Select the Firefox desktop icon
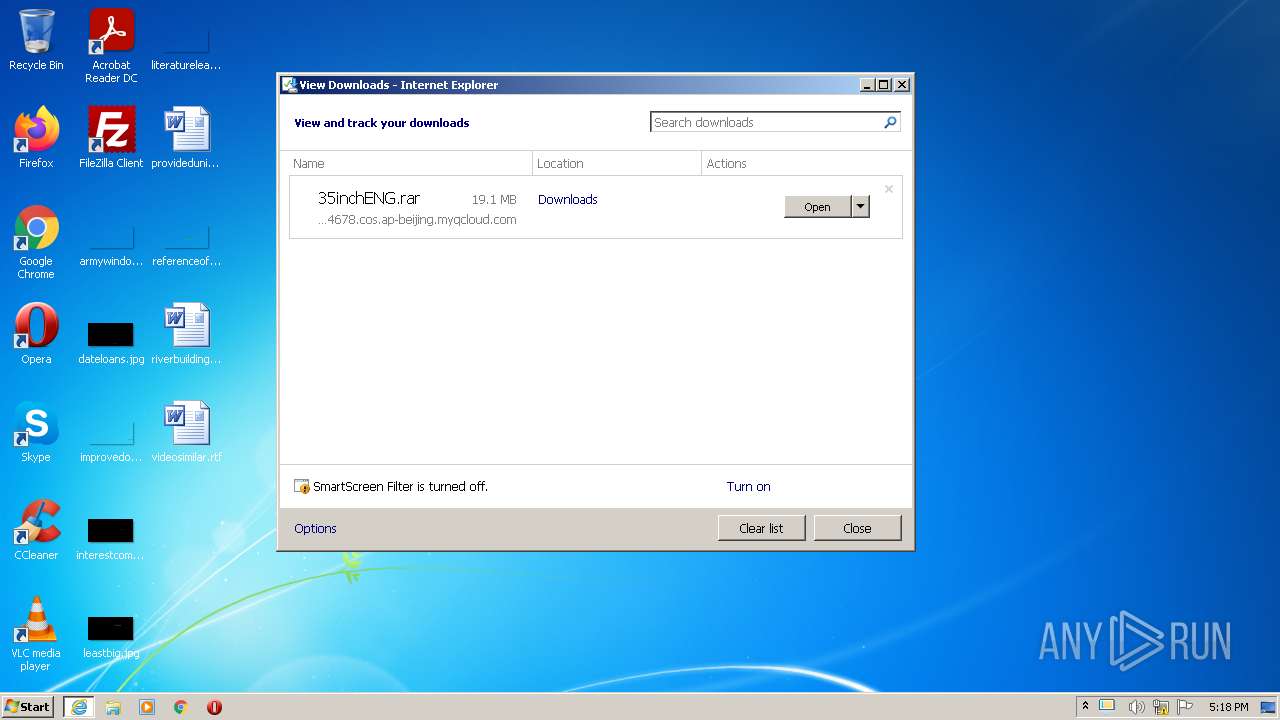This screenshot has height=720, width=1280. (x=36, y=138)
